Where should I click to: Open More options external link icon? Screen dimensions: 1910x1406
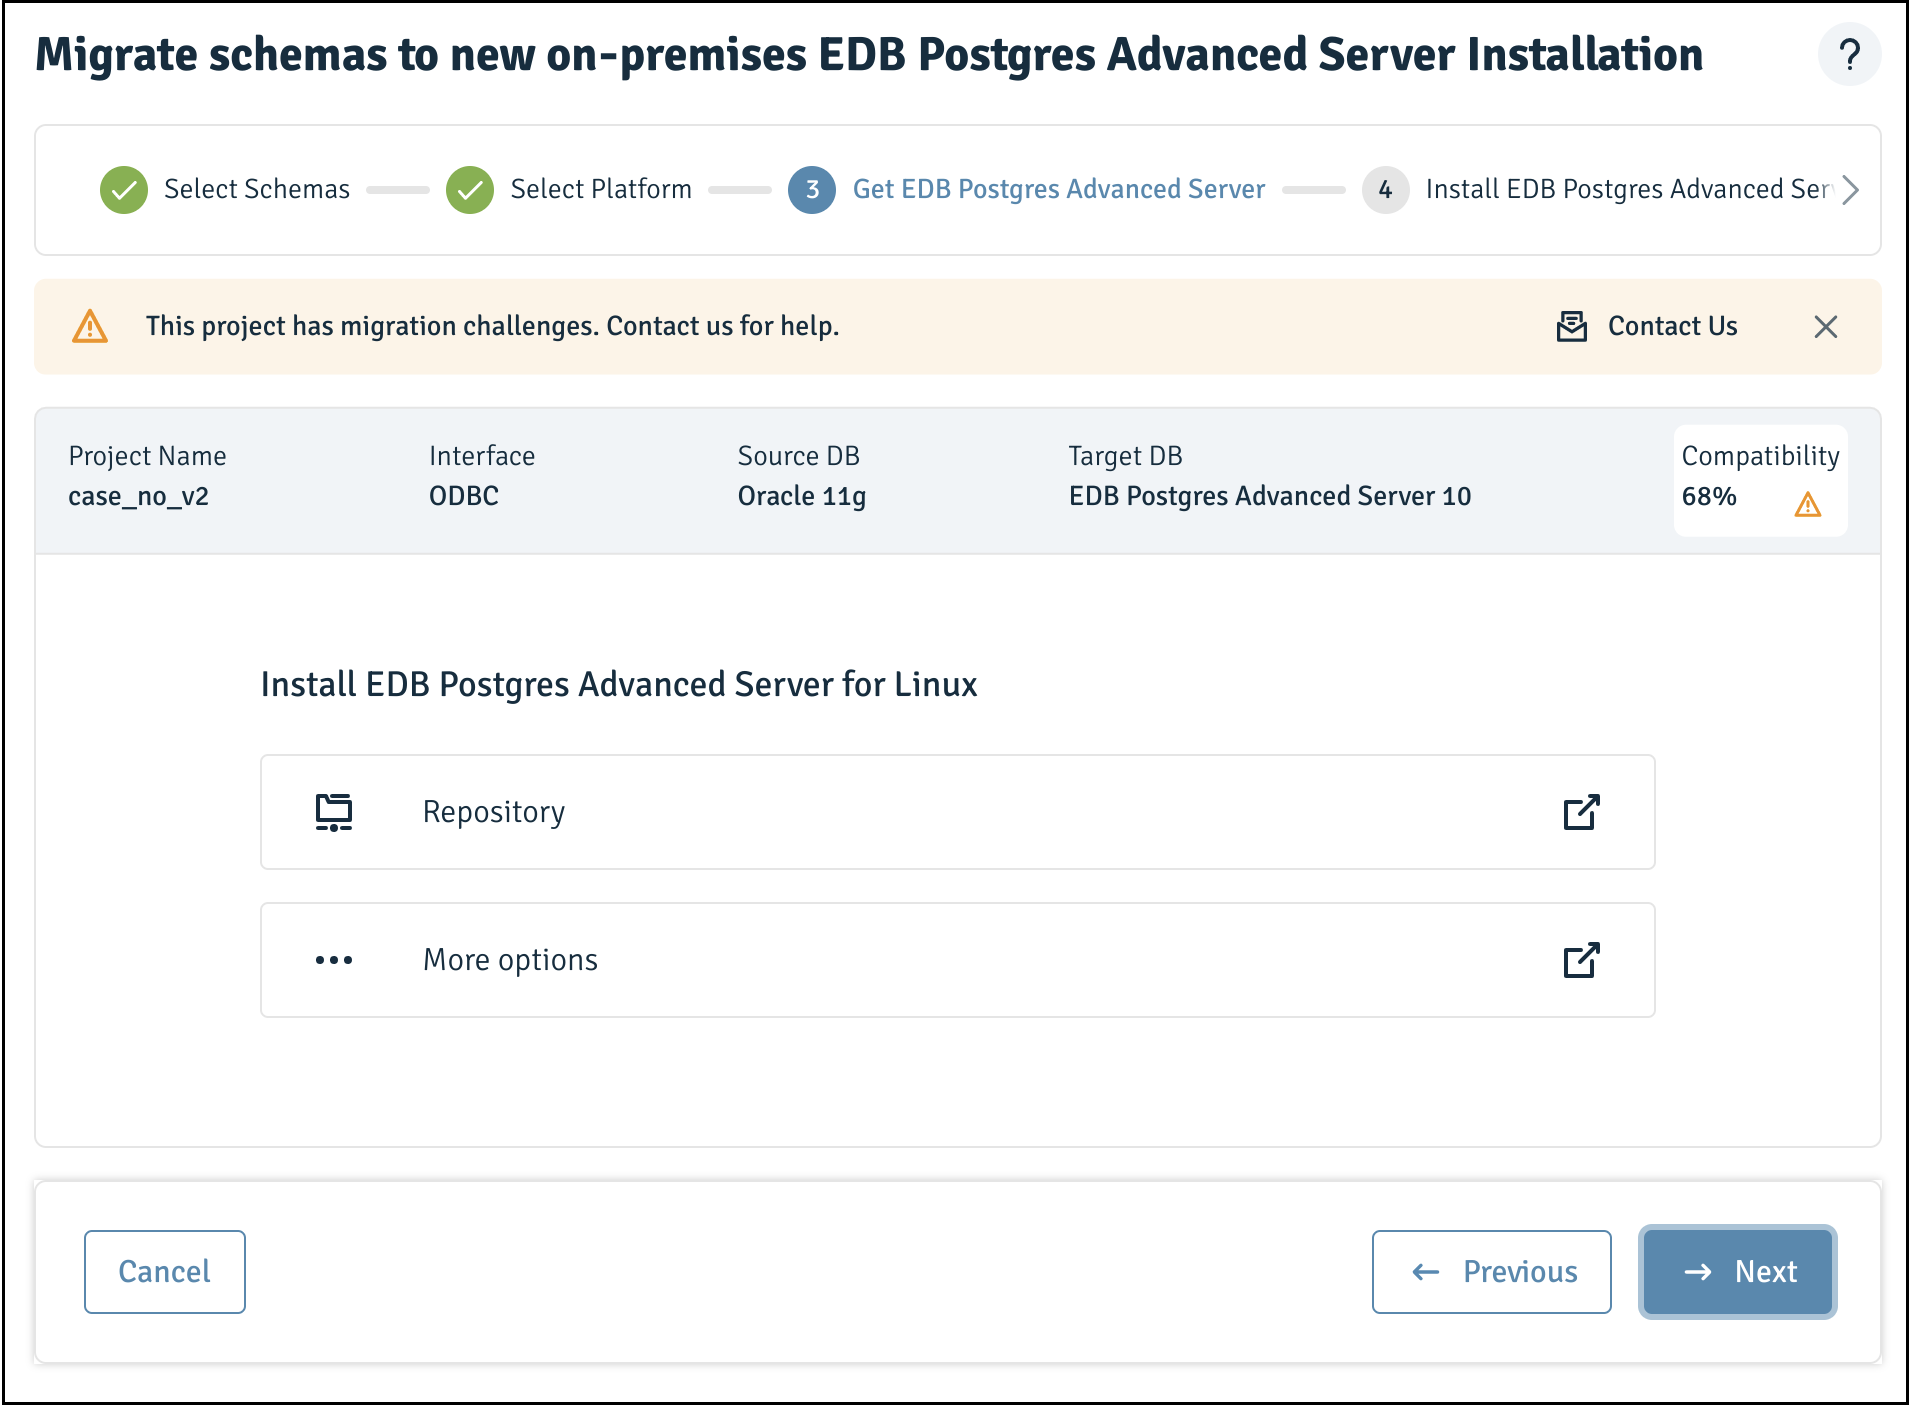click(x=1581, y=960)
